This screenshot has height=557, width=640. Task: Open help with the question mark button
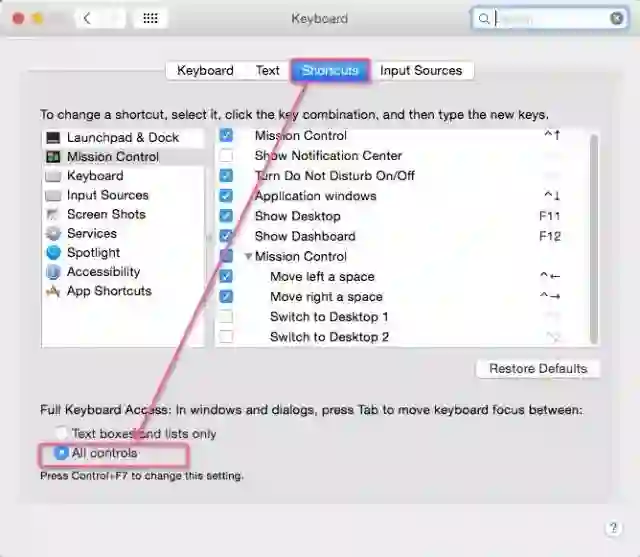click(613, 528)
